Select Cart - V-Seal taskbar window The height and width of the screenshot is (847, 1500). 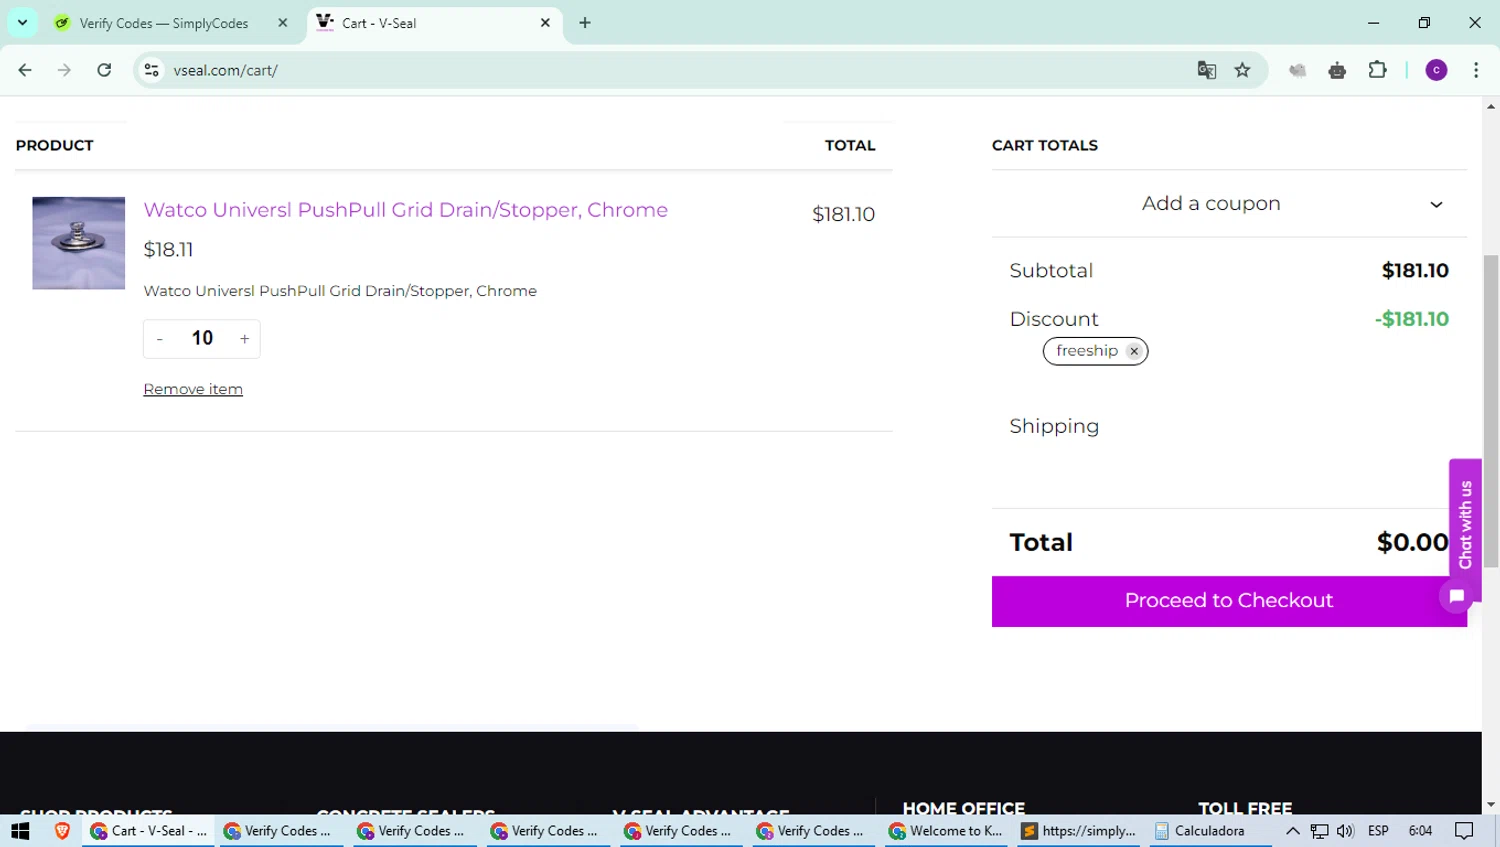[x=148, y=831]
